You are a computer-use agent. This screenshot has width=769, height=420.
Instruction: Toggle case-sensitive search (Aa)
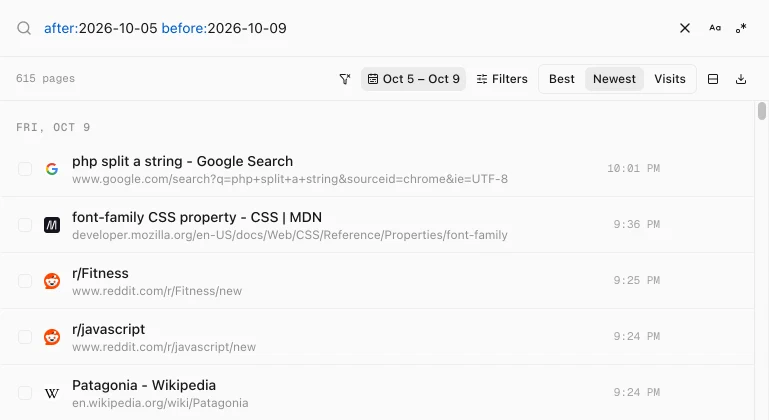(x=715, y=28)
